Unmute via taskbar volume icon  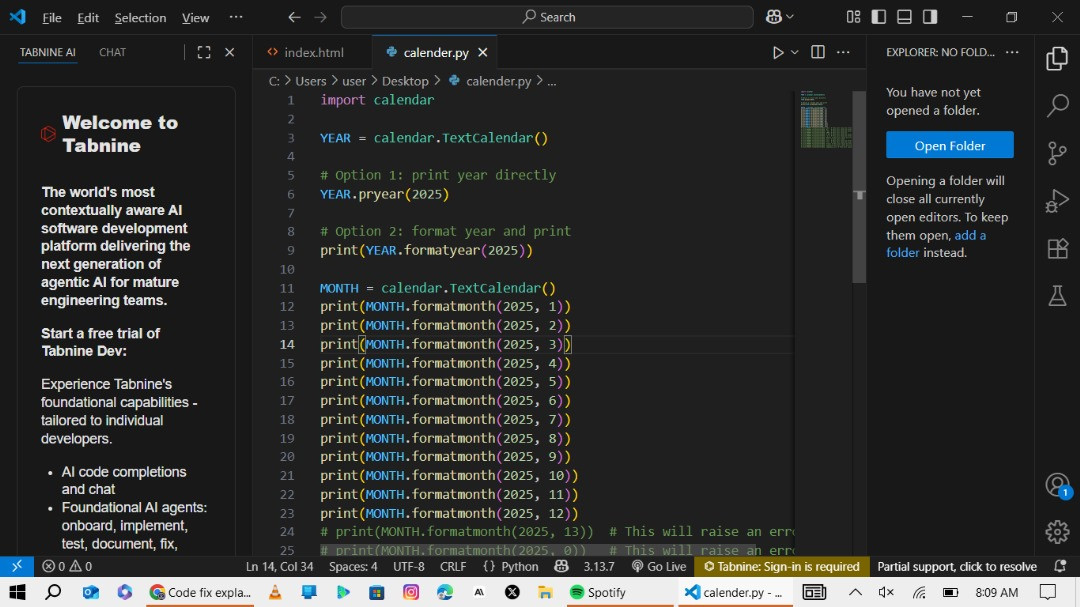[x=886, y=592]
